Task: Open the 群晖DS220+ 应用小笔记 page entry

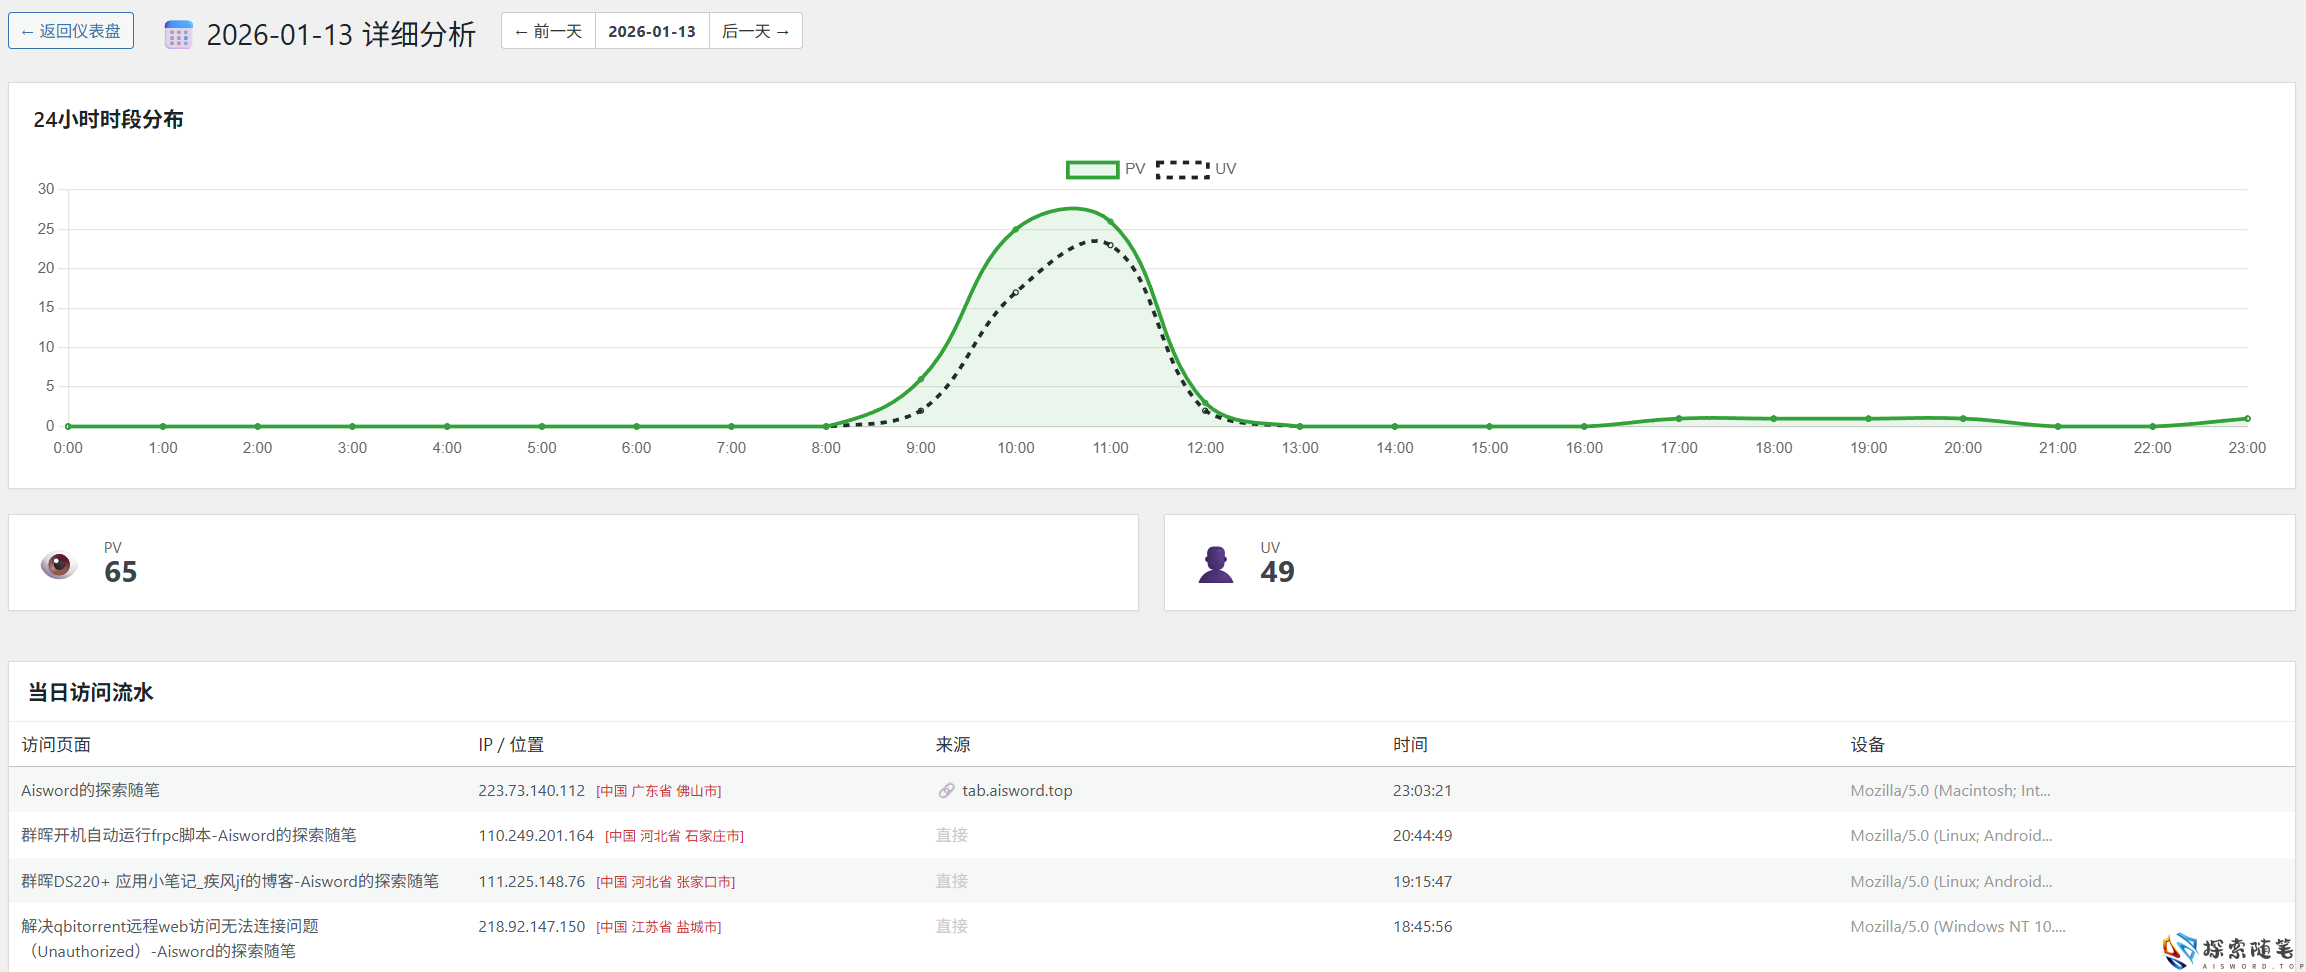Action: pyautogui.click(x=230, y=881)
